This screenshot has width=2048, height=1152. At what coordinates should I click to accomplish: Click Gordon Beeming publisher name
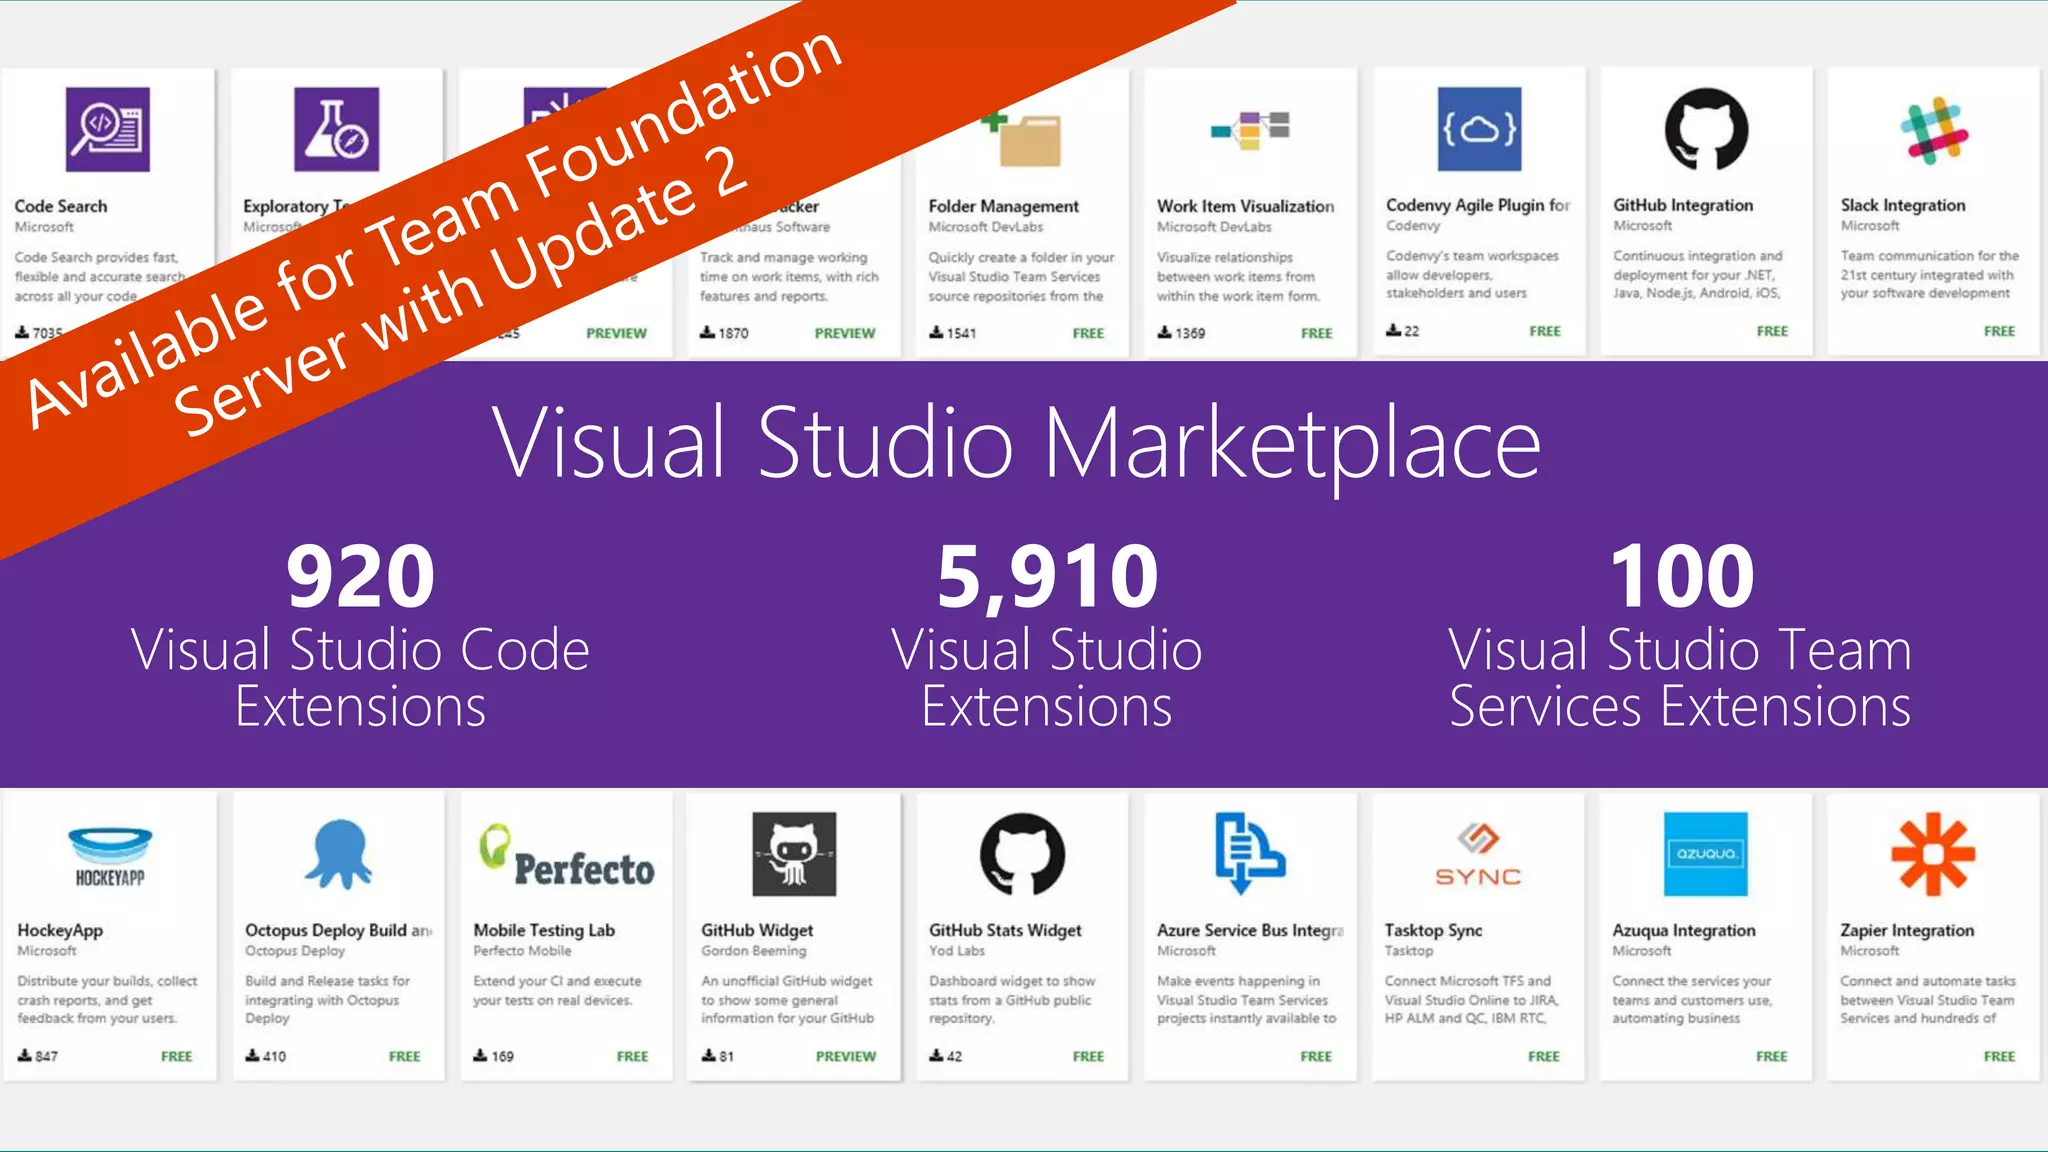coord(754,951)
